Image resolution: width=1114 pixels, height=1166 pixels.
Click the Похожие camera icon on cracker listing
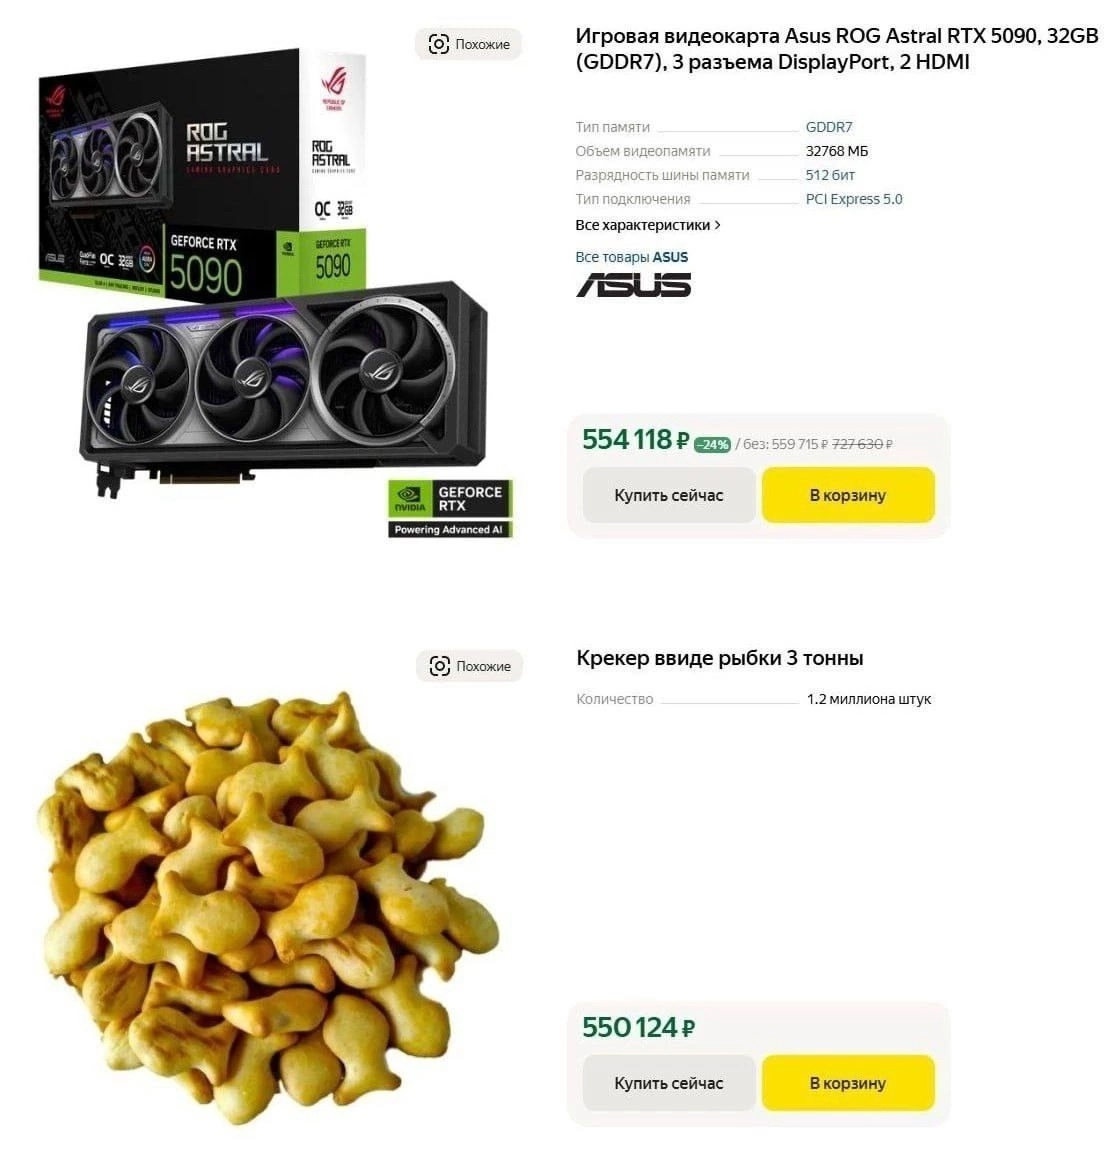440,666
